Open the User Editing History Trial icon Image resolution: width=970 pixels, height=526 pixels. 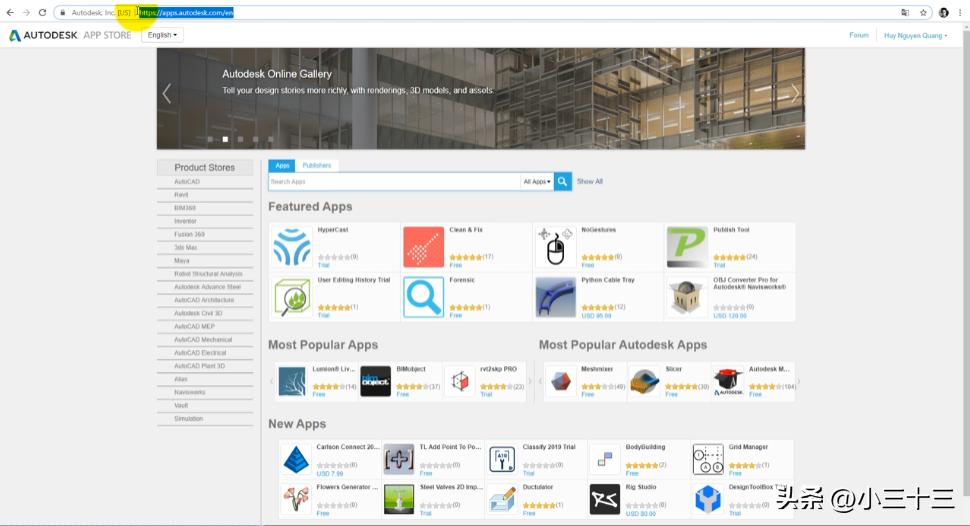pos(292,298)
